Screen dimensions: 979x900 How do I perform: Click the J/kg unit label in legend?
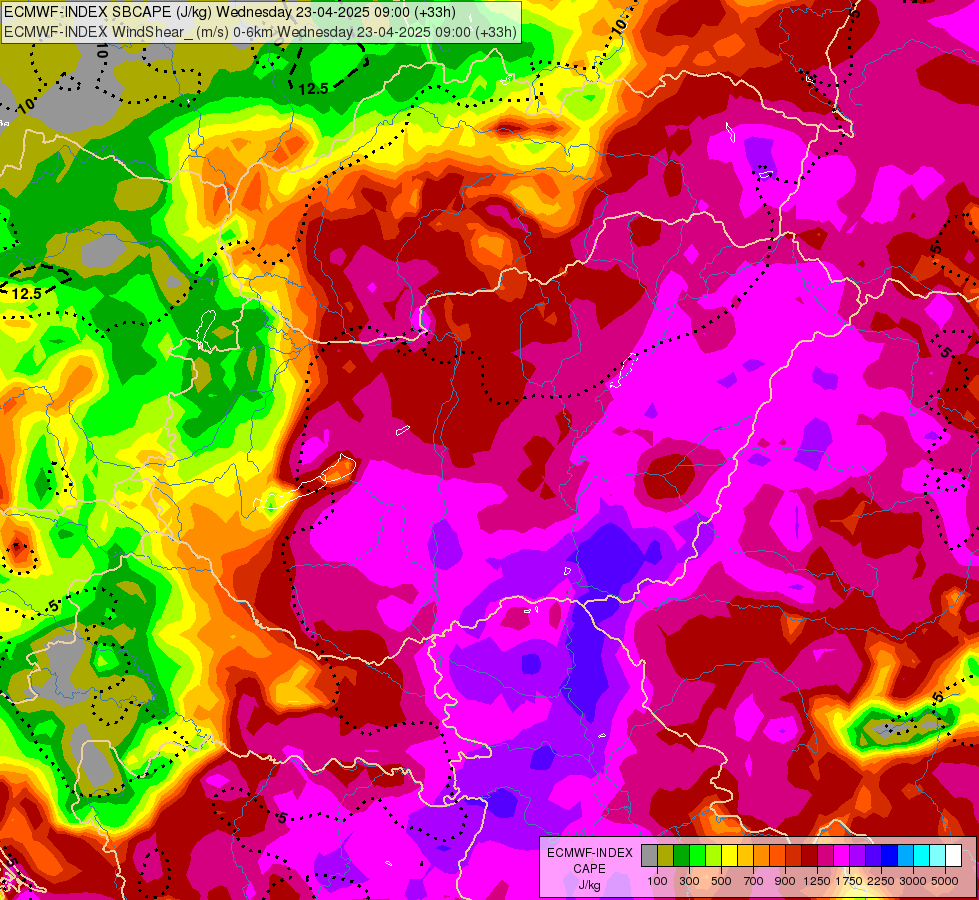click(x=589, y=886)
